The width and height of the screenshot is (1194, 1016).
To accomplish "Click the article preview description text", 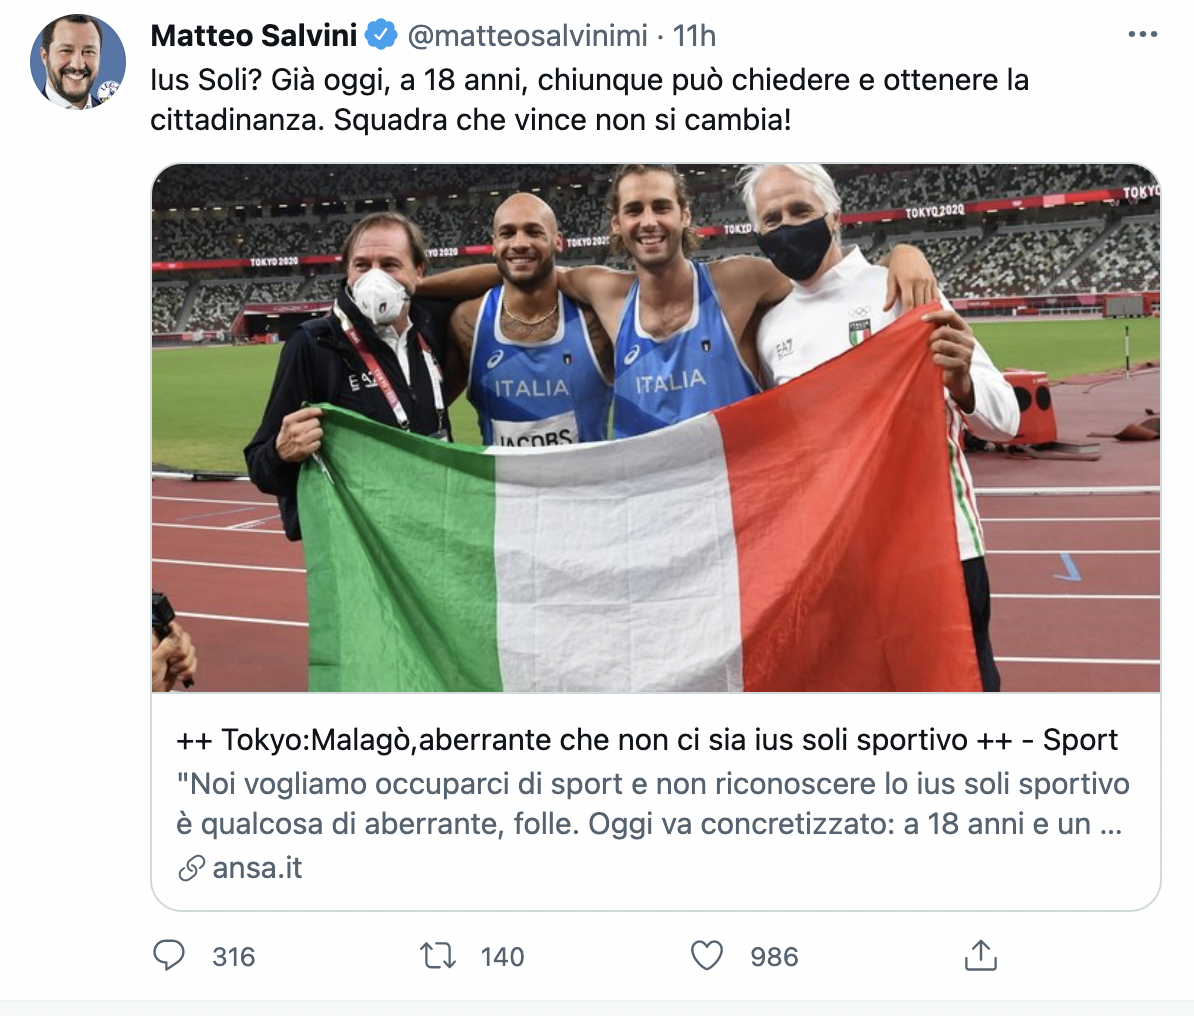I will coord(652,804).
